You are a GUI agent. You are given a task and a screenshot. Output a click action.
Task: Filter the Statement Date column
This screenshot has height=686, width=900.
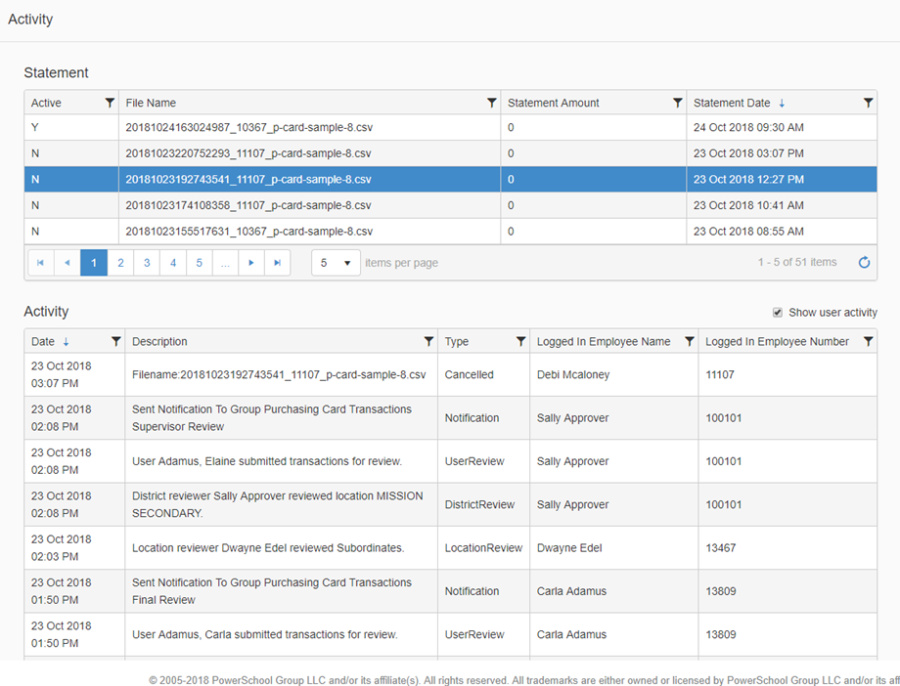(x=867, y=103)
